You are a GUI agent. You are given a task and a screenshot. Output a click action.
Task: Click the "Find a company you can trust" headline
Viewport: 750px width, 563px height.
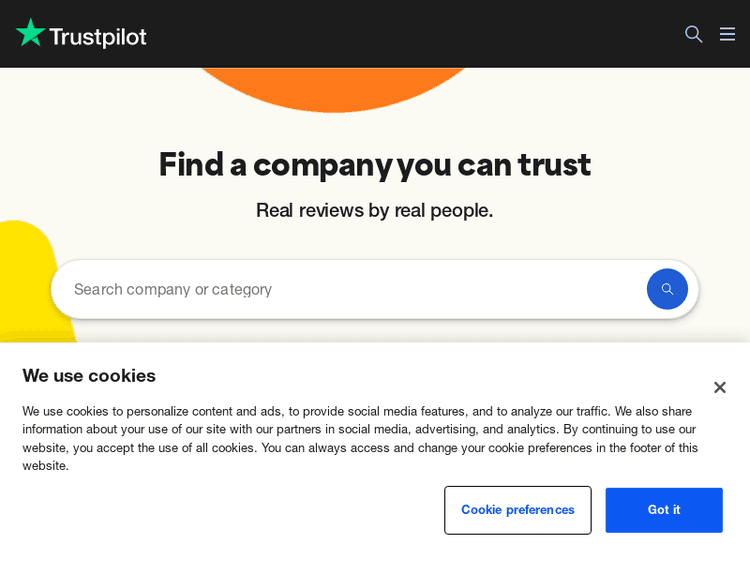coord(374,164)
